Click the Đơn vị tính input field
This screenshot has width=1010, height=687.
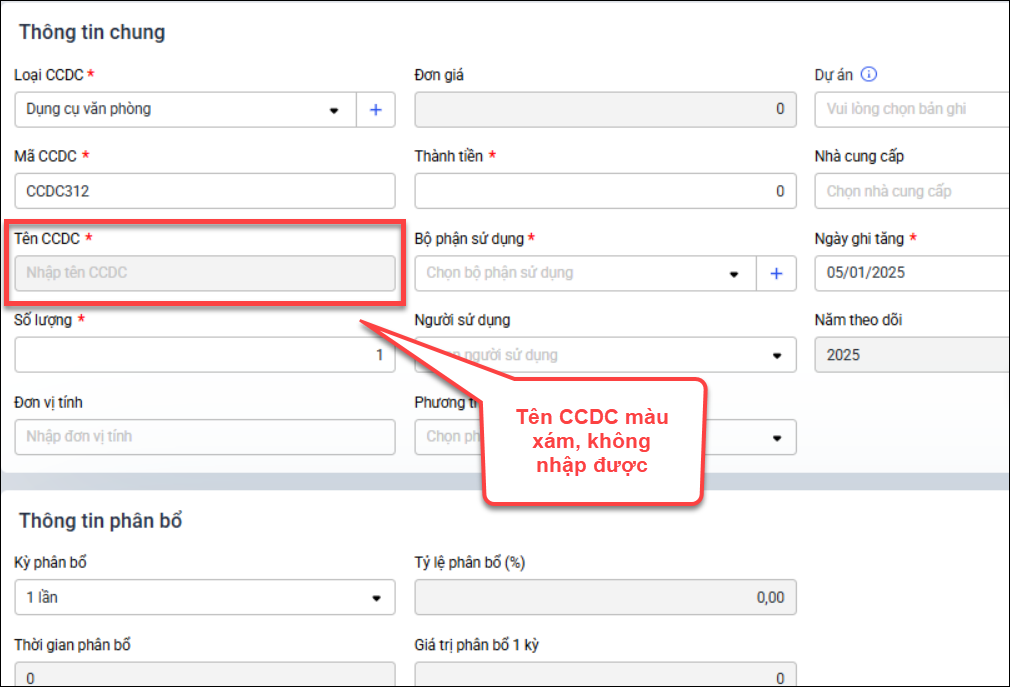point(205,437)
